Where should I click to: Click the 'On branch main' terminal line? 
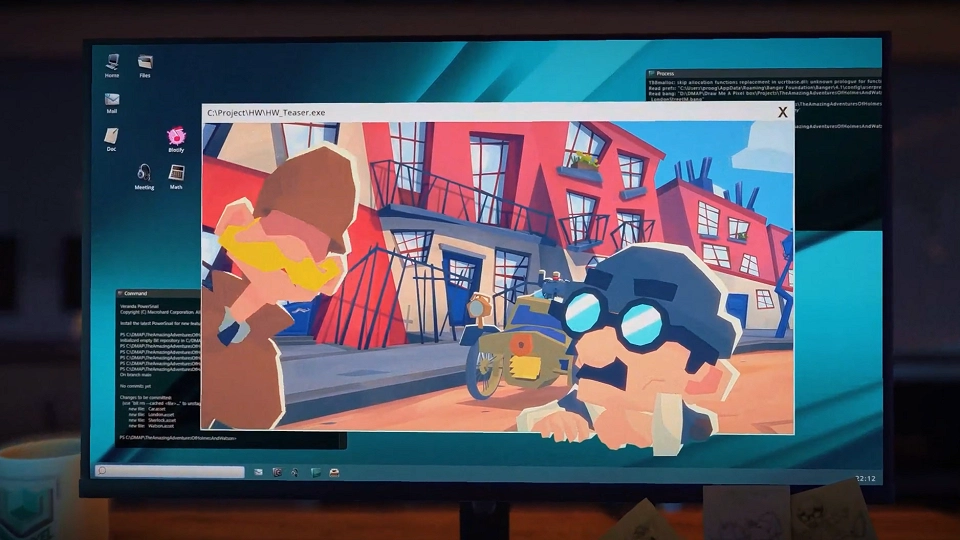point(135,375)
